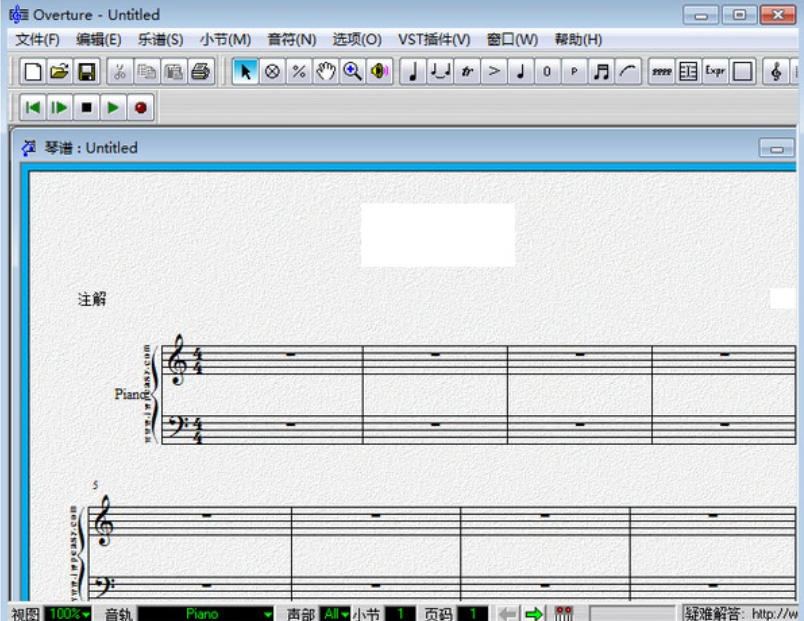Open a file with the folder icon

[x=59, y=72]
